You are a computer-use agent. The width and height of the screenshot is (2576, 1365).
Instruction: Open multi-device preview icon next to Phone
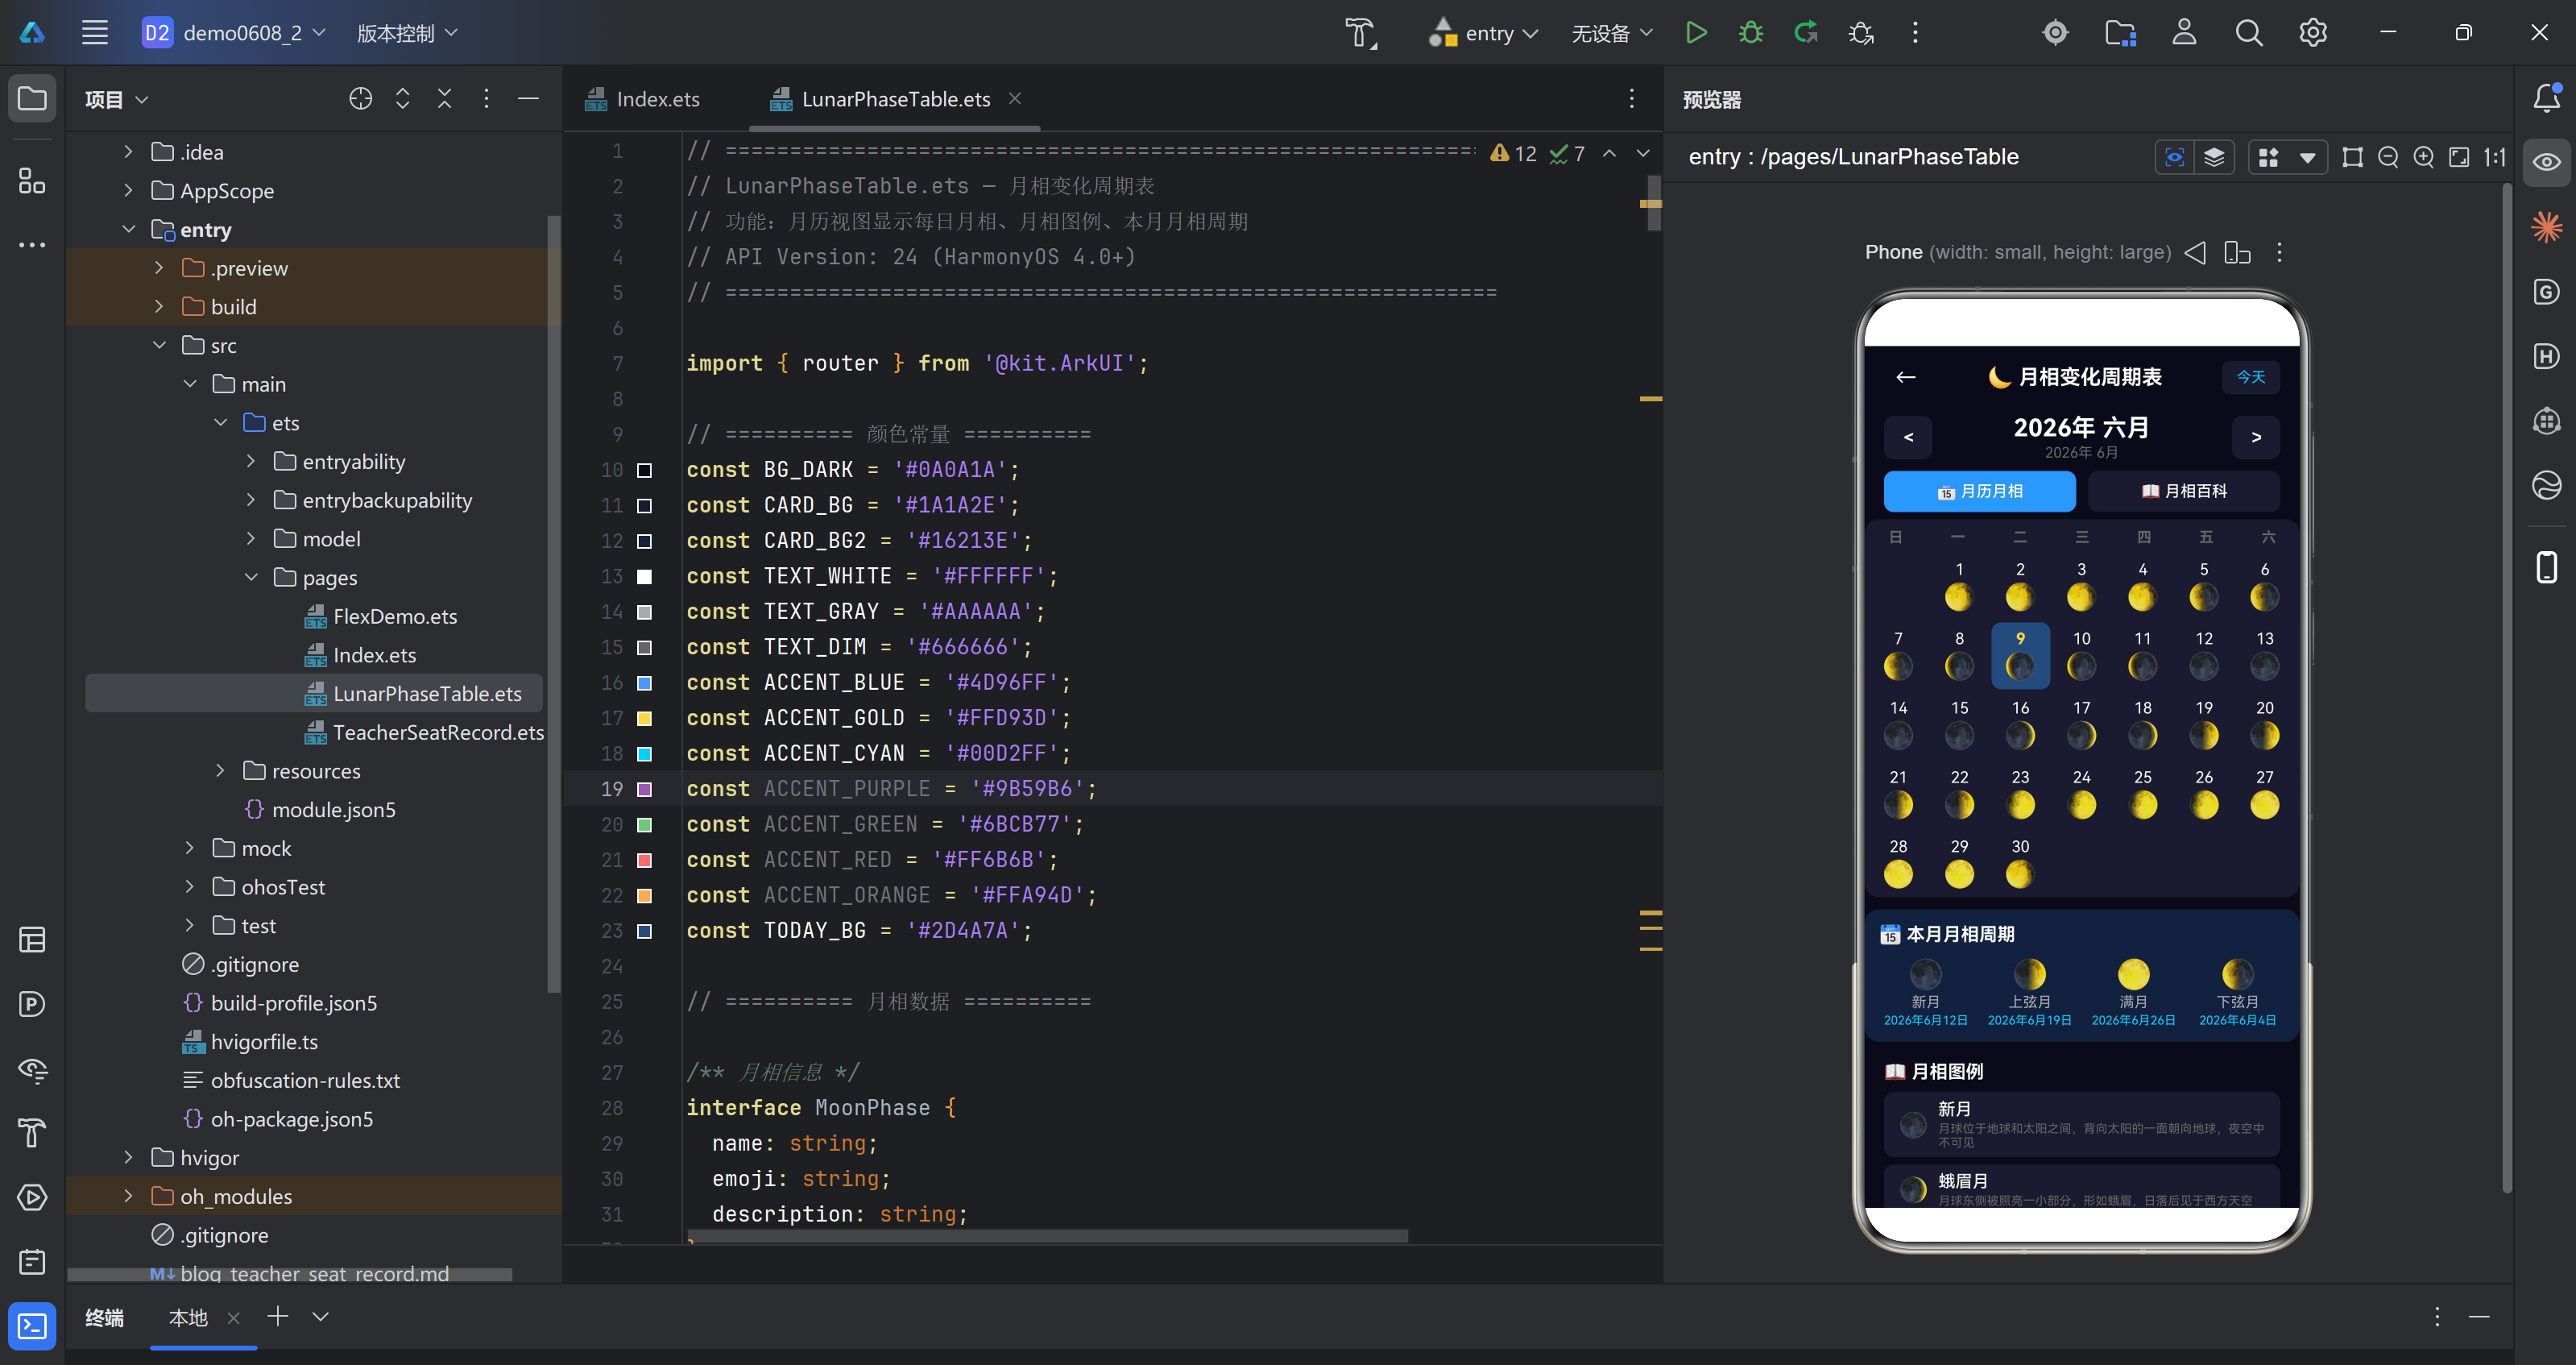coord(2236,252)
